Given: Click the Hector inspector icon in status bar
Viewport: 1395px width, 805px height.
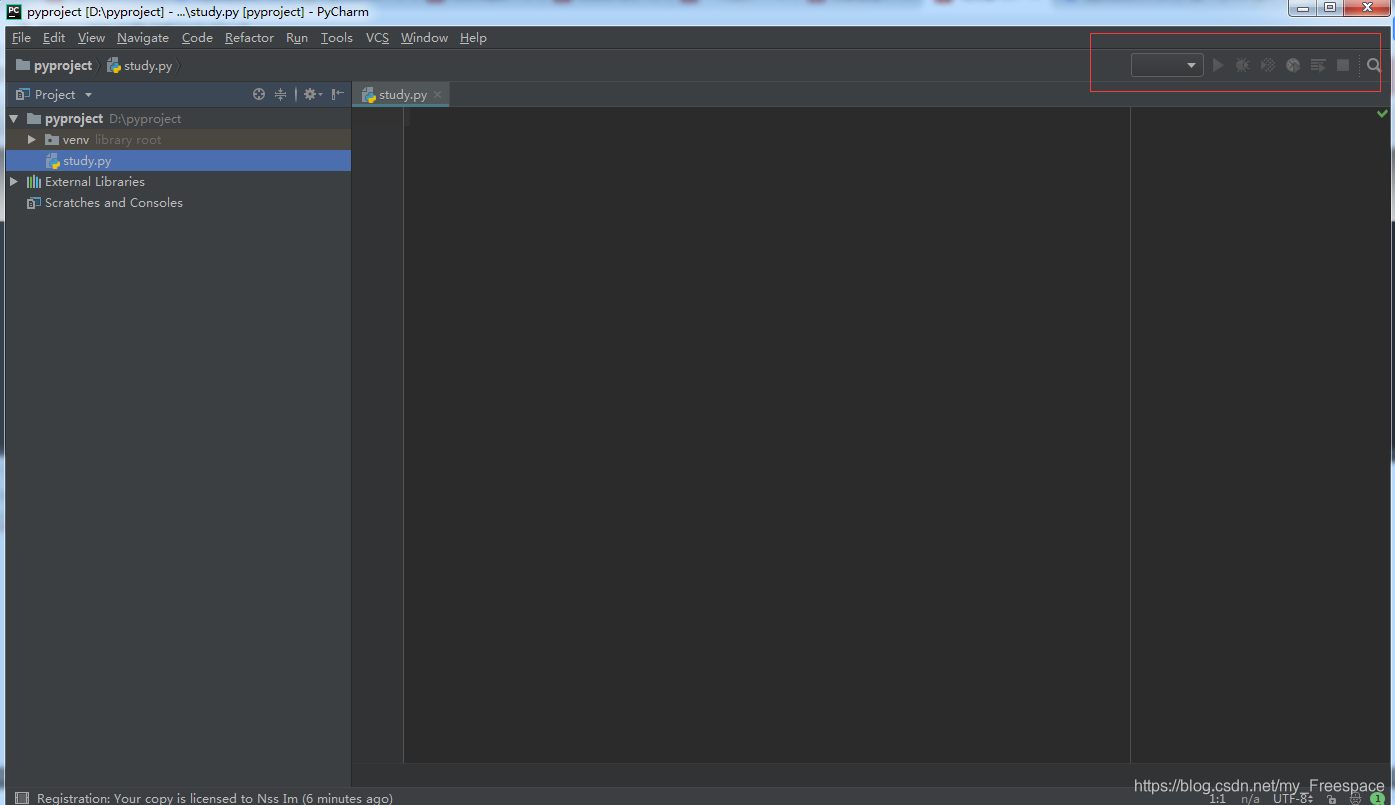Looking at the screenshot, I should 1356,799.
